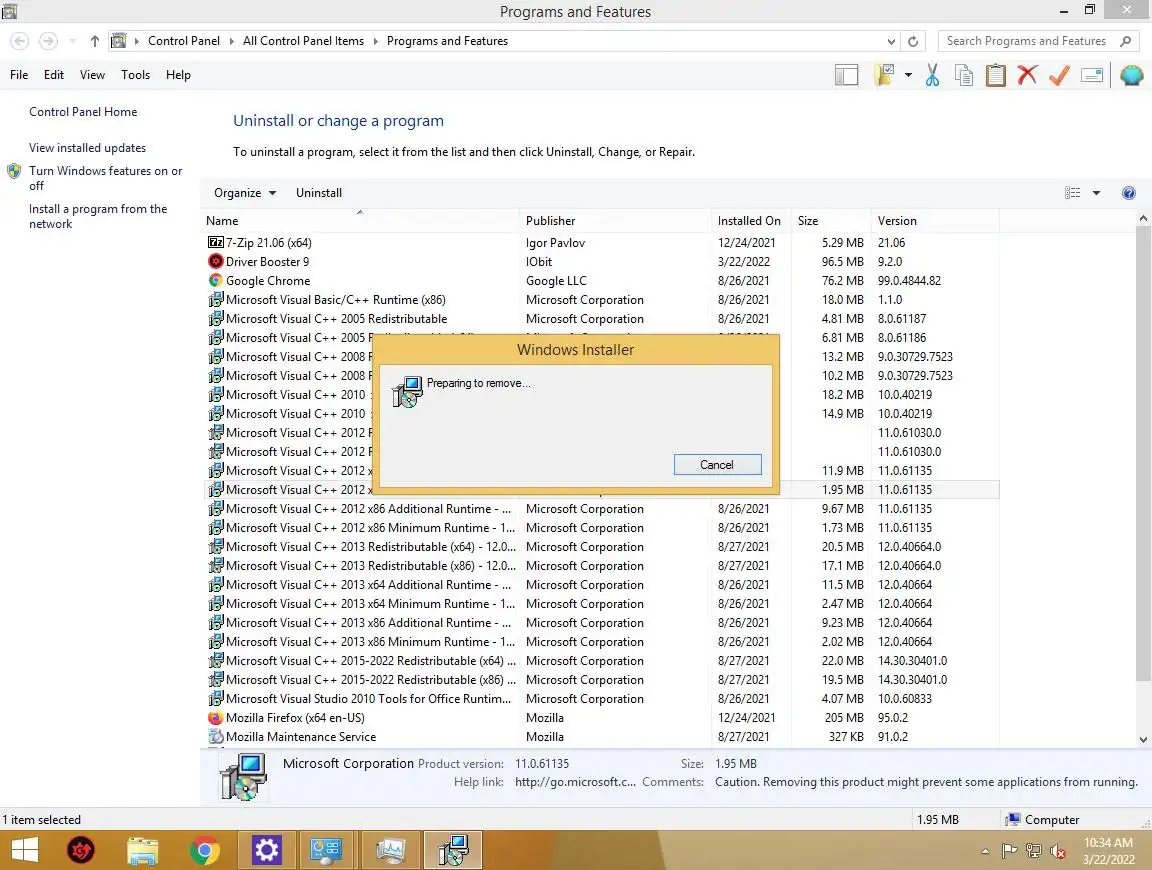Open the Help menu
The height and width of the screenshot is (870, 1152).
pyautogui.click(x=178, y=74)
